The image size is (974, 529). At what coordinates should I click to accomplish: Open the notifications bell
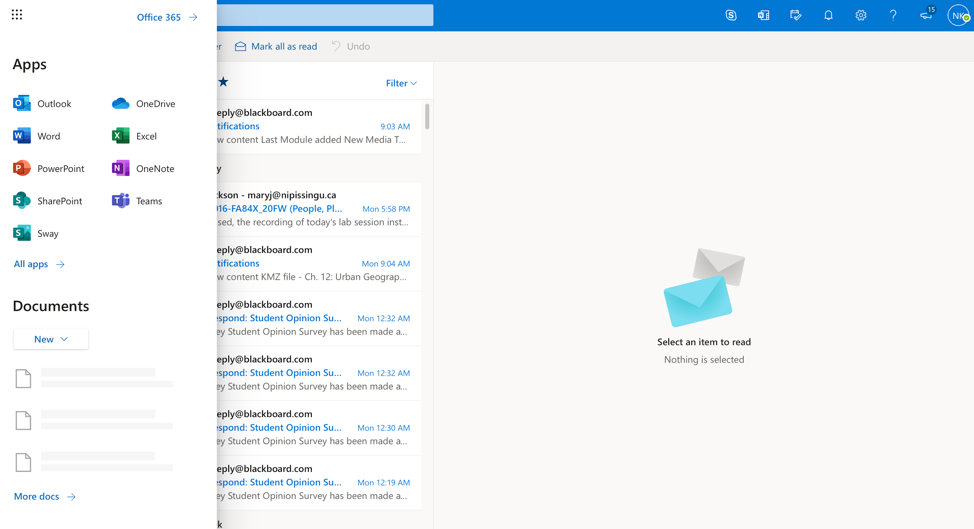pos(828,16)
